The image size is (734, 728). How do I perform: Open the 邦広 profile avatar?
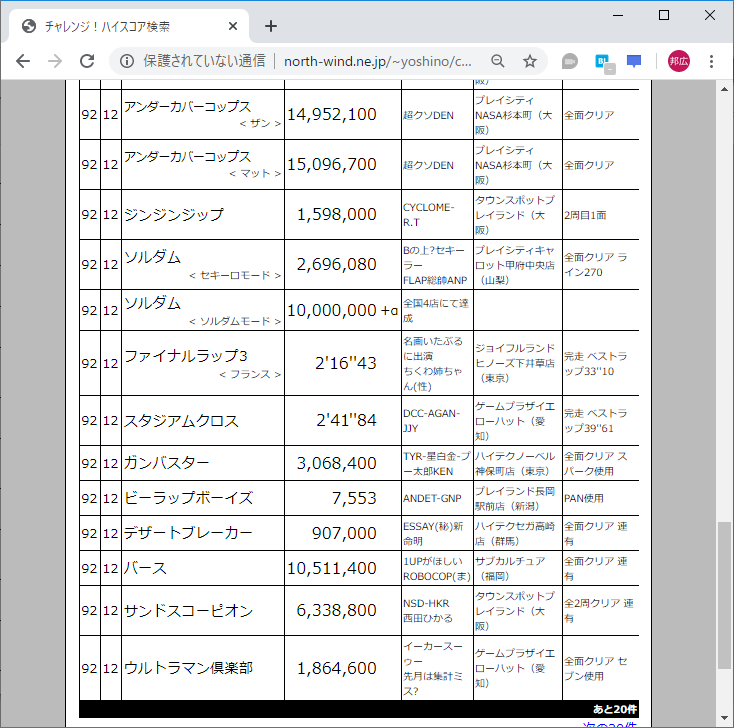pyautogui.click(x=678, y=61)
